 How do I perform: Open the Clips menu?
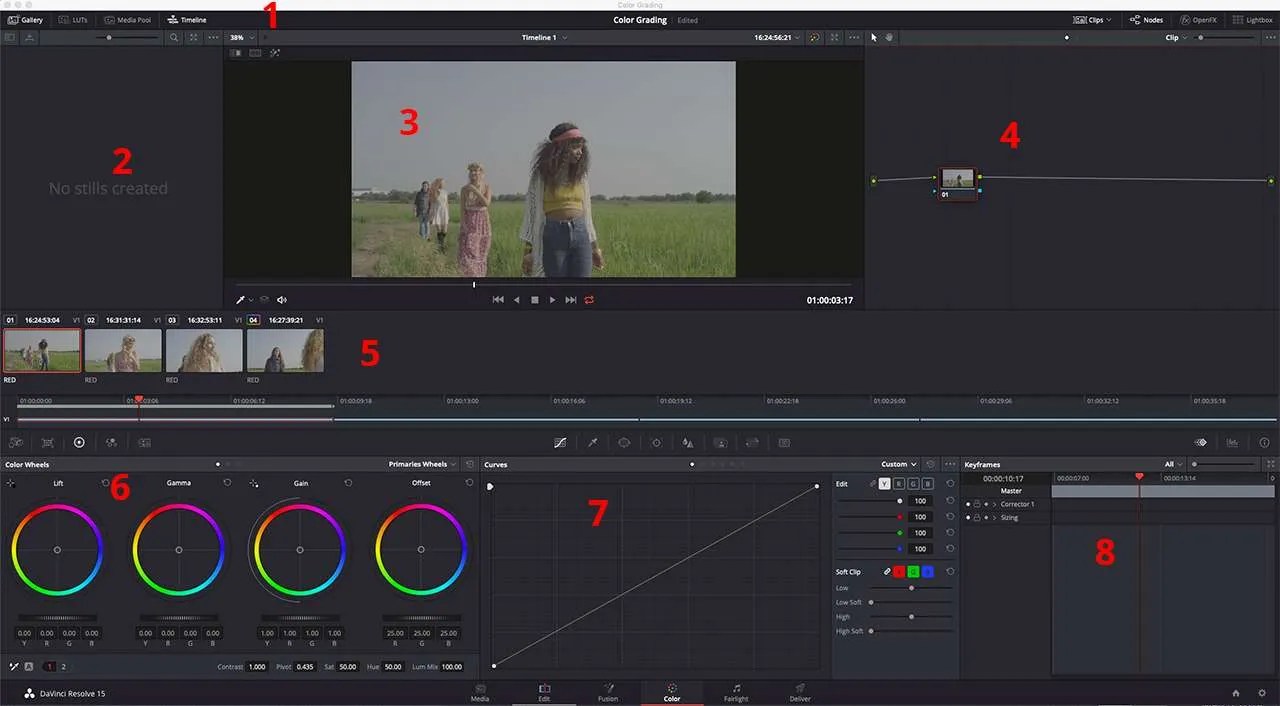(x=1090, y=20)
